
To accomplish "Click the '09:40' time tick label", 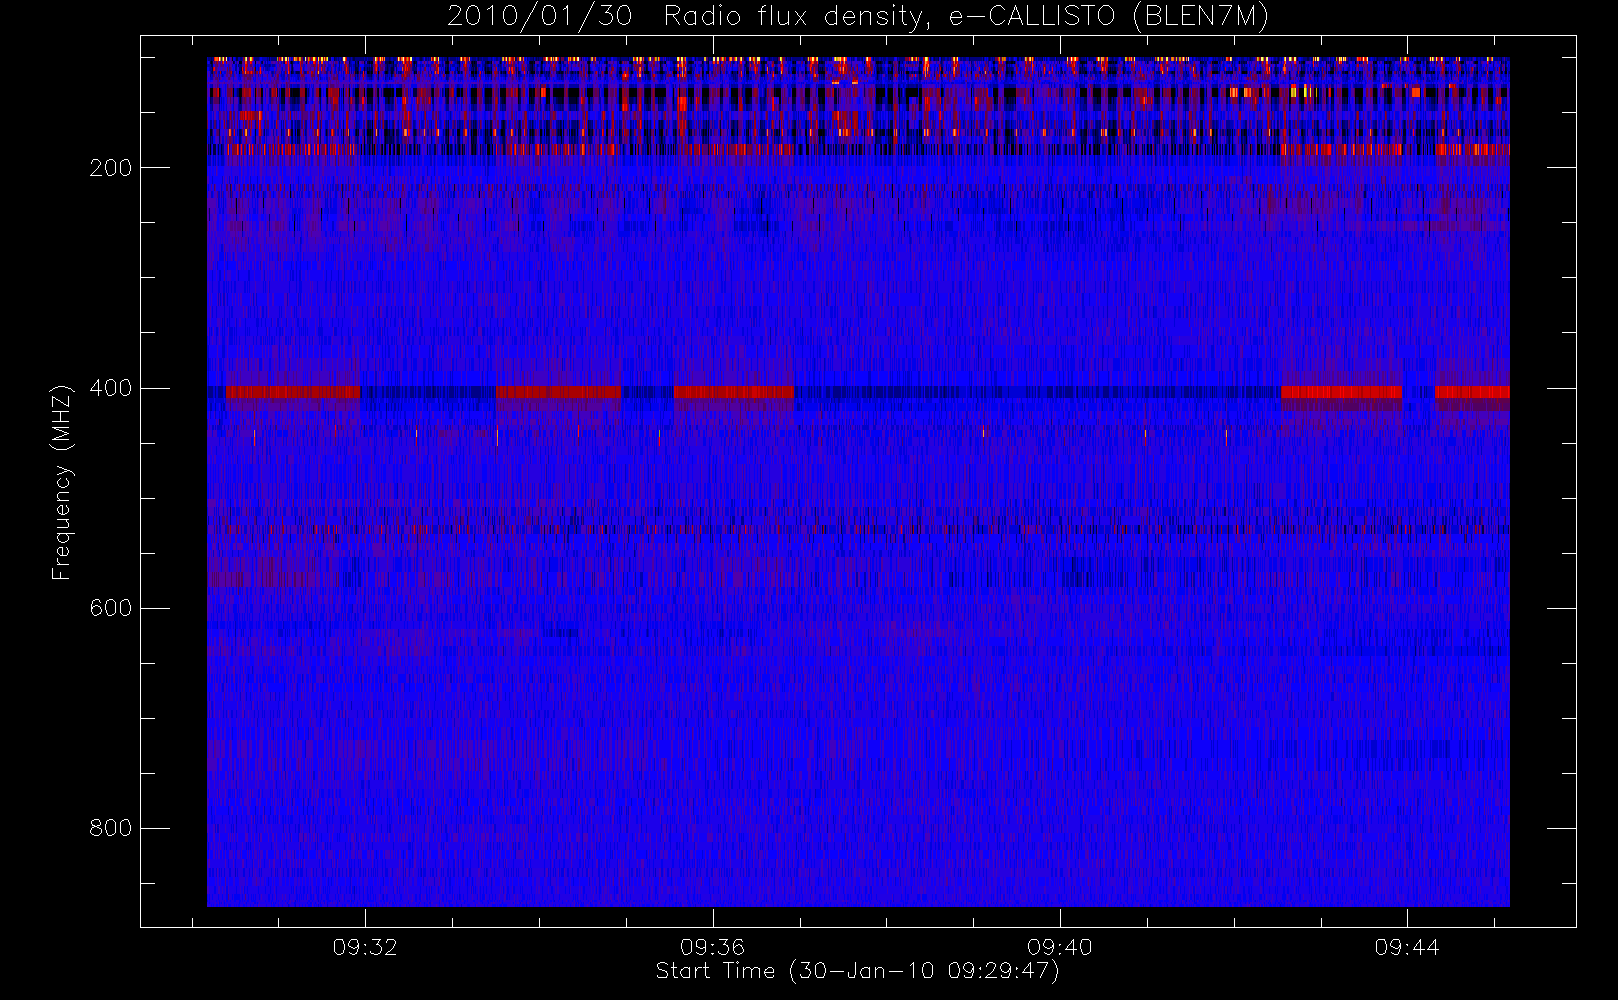I will pyautogui.click(x=1060, y=947).
